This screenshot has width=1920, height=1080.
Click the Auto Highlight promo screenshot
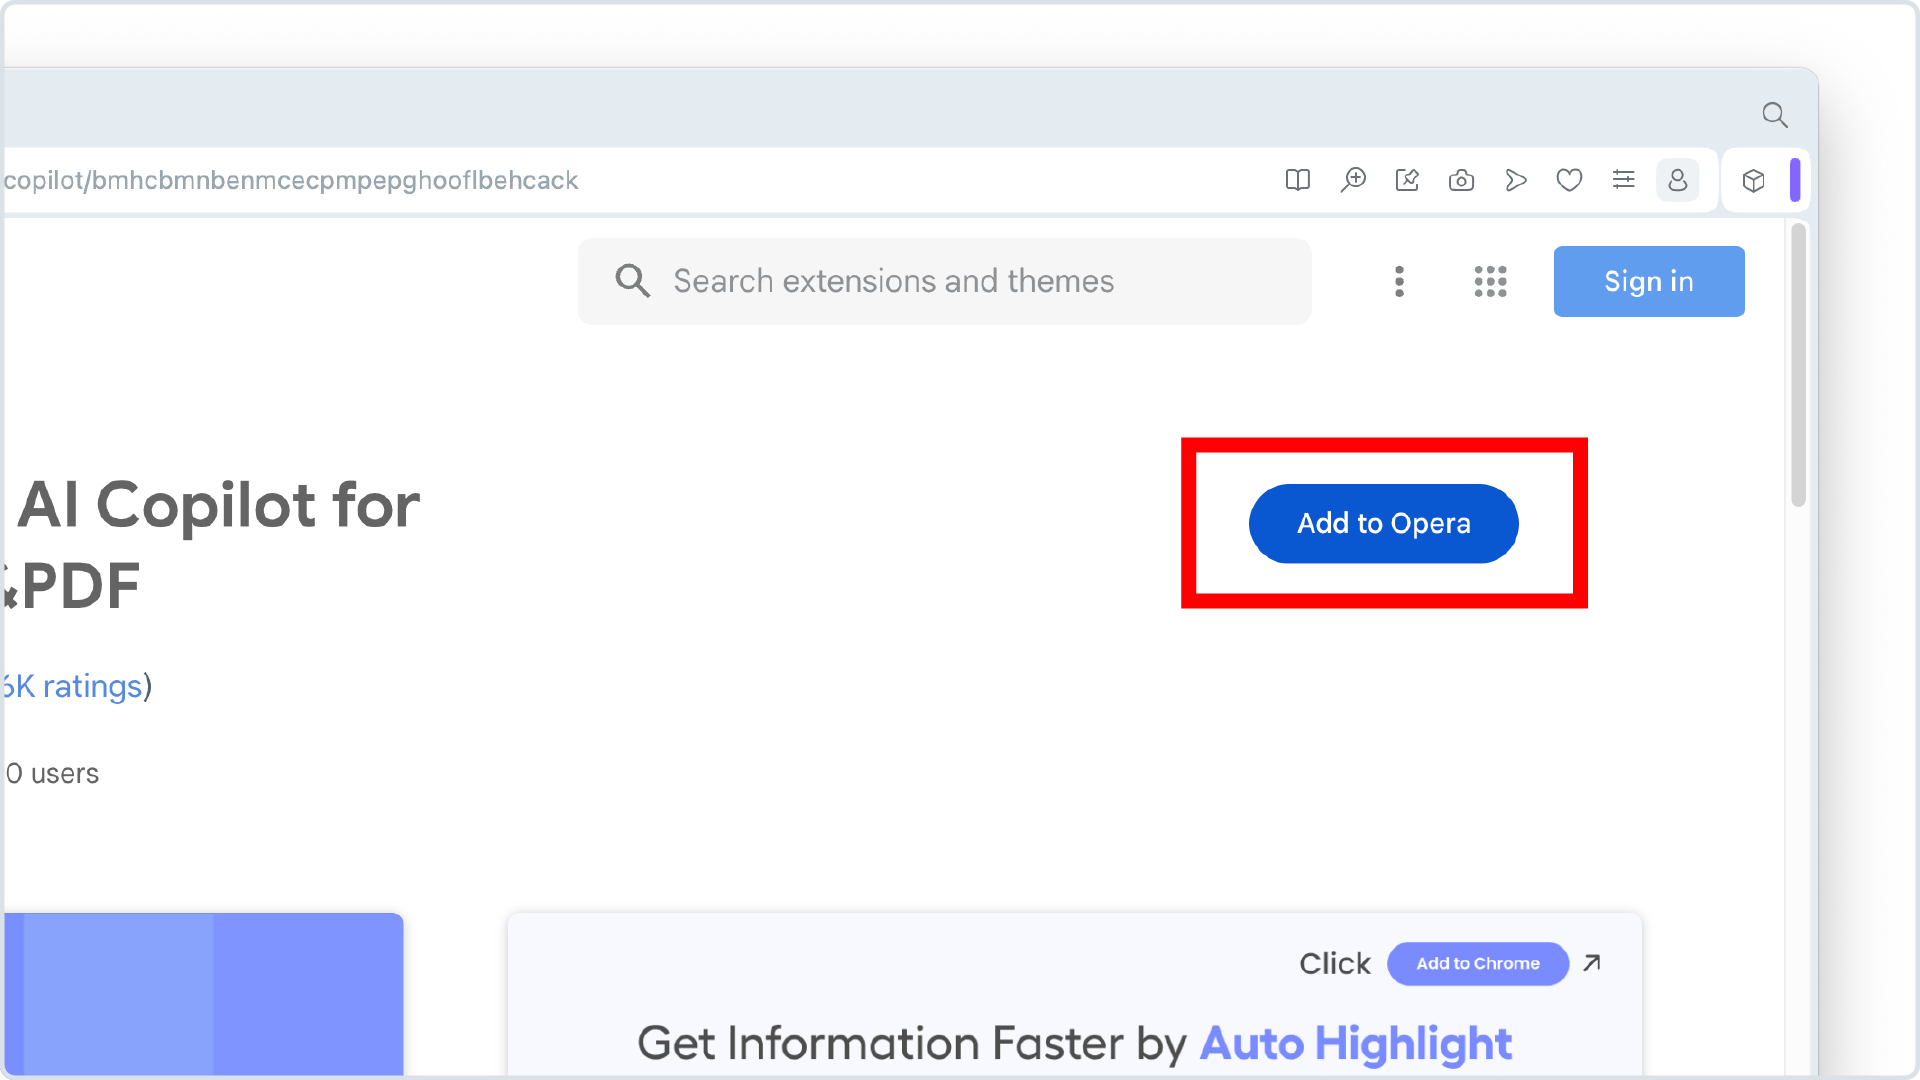pos(1075,995)
